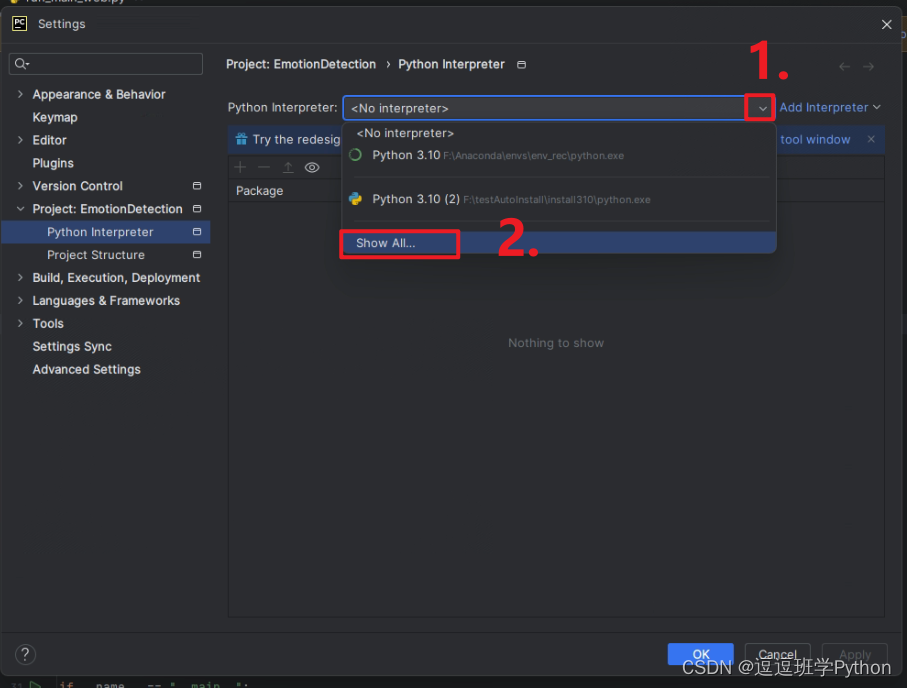Click the project-level marker icon beside the Python Interpreter breadcrumb

pyautogui.click(x=522, y=65)
